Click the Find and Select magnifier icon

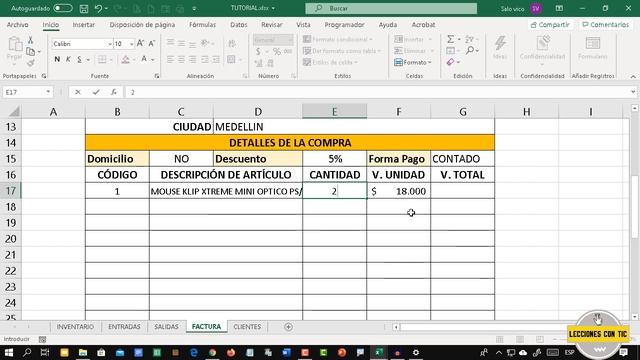pos(470,51)
